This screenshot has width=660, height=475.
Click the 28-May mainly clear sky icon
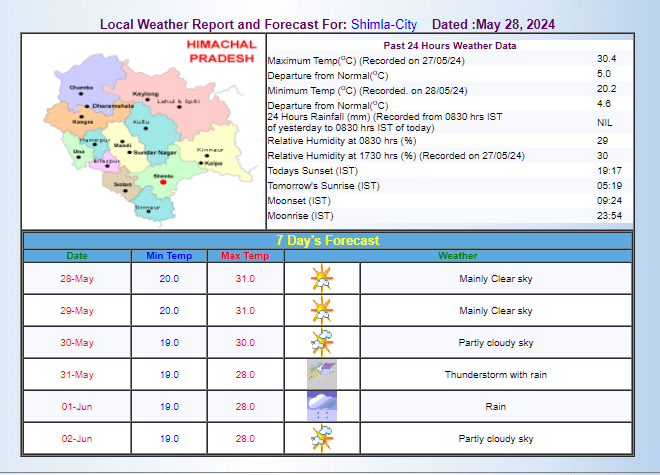[x=321, y=278]
